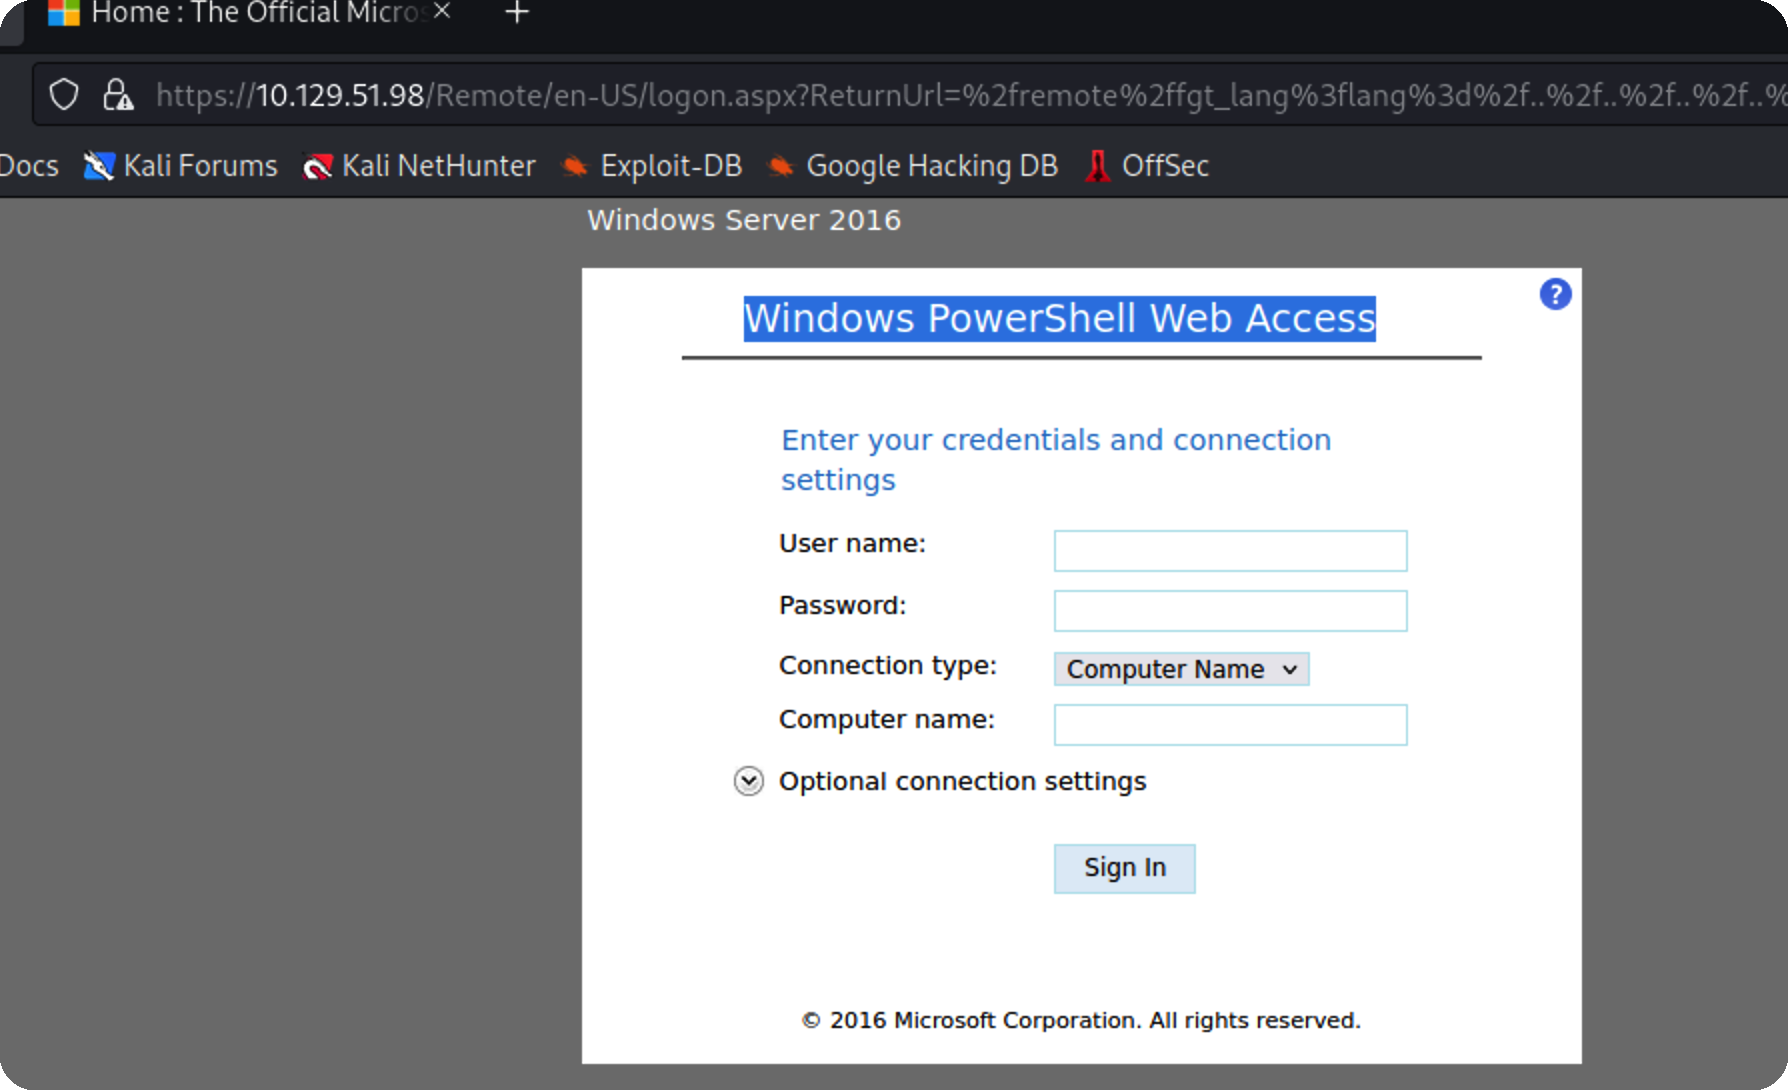Open the Kali NetHunter bookmark
Screen dimensions: 1788x1090
pos(419,165)
